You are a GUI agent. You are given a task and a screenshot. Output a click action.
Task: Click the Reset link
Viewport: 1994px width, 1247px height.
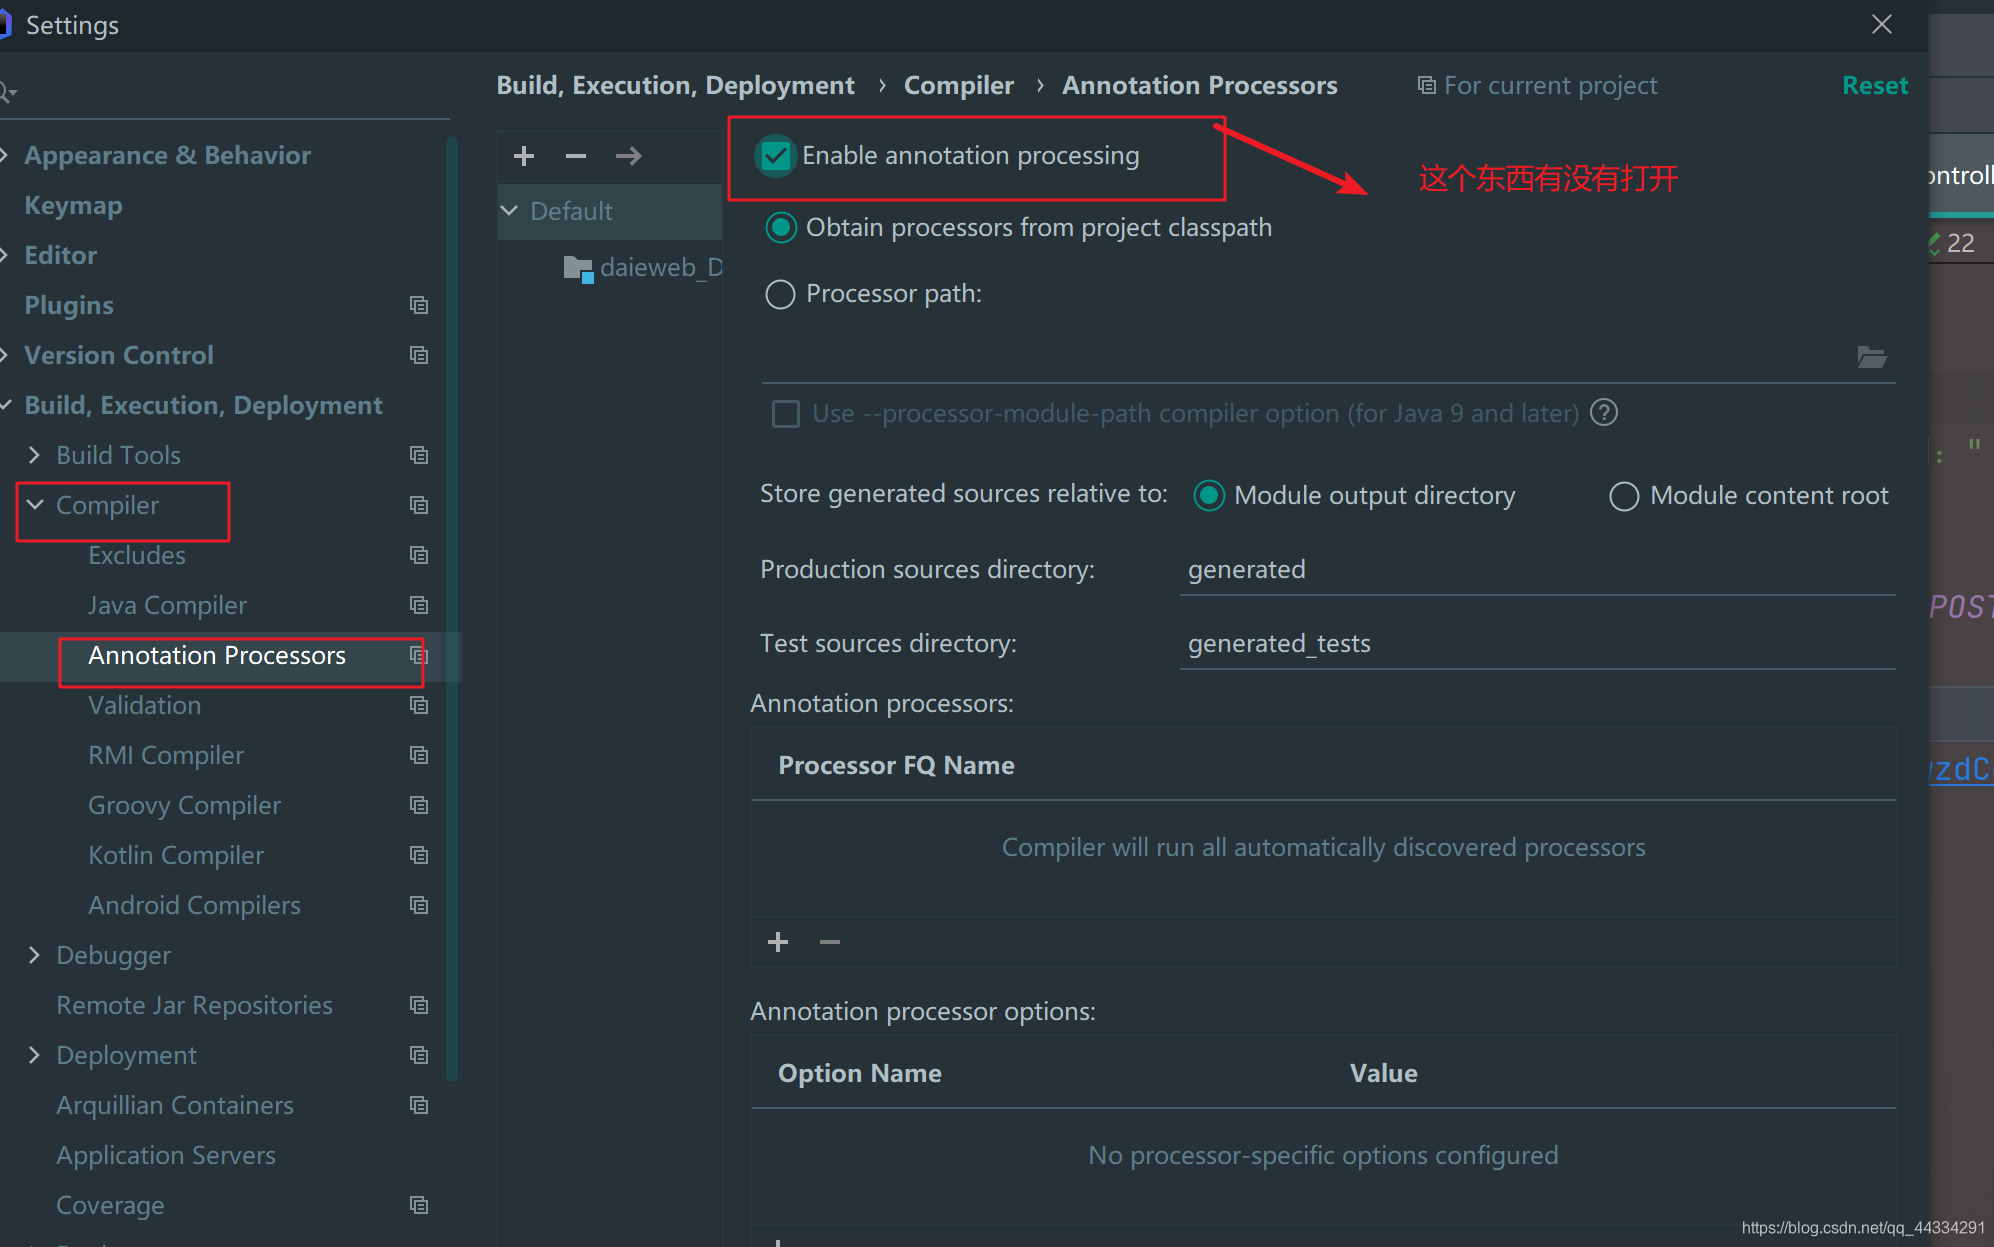pyautogui.click(x=1874, y=86)
